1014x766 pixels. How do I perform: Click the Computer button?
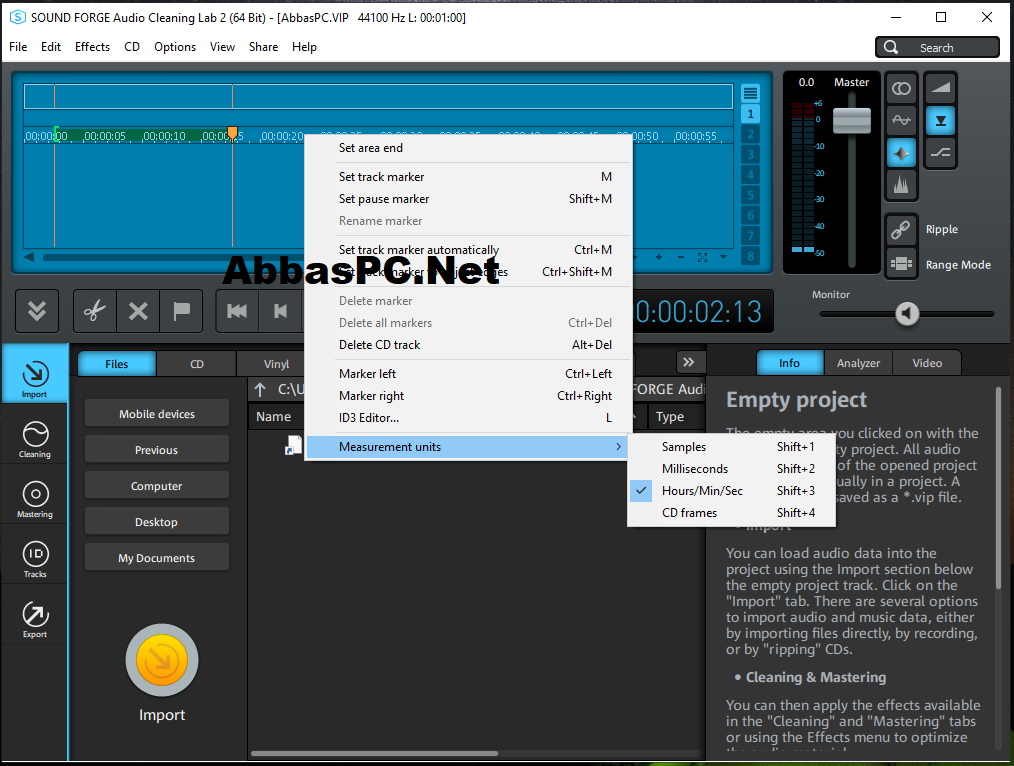coord(156,486)
